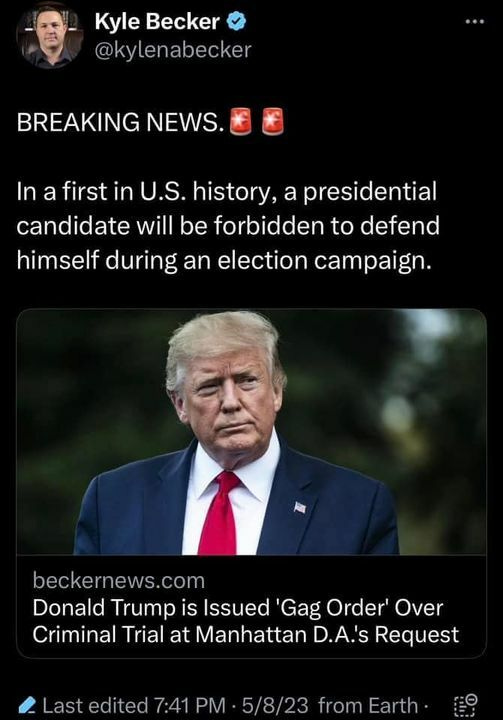
Task: Open the three-dot more options menu
Action: (475, 22)
